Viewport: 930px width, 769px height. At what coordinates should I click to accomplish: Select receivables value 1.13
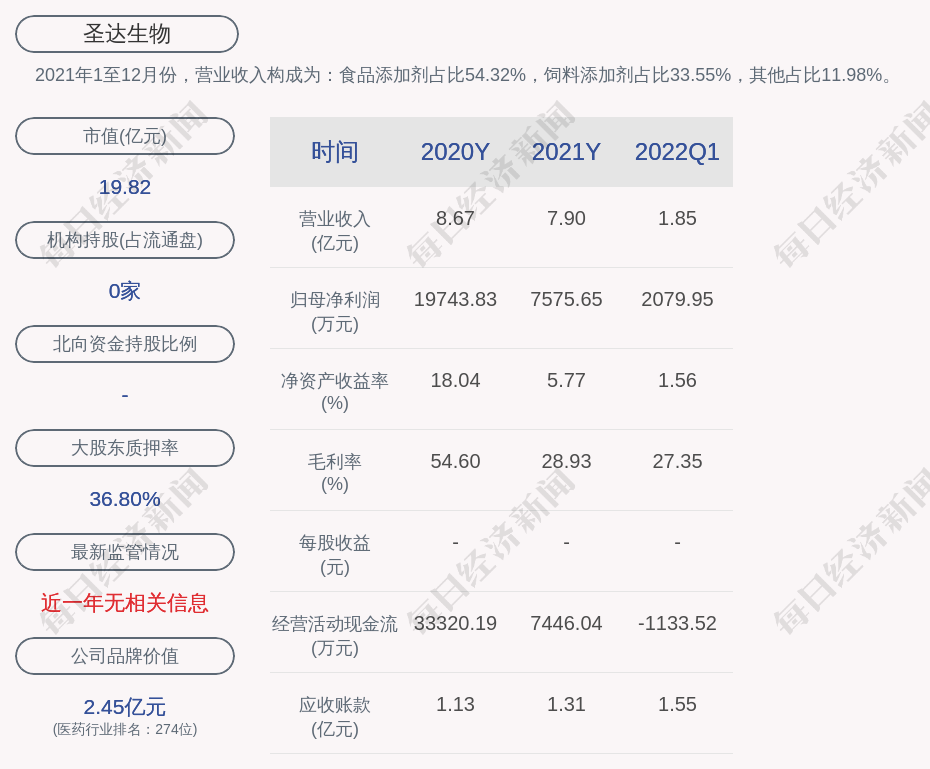click(x=455, y=704)
